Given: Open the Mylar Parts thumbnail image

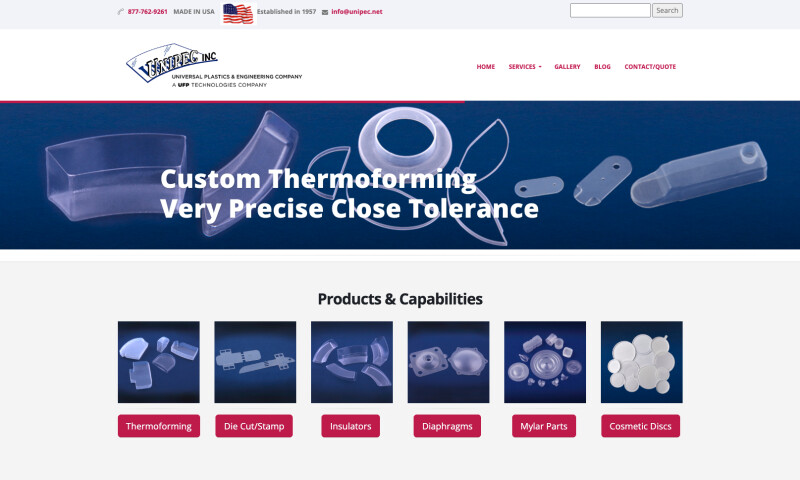Looking at the screenshot, I should pos(545,362).
